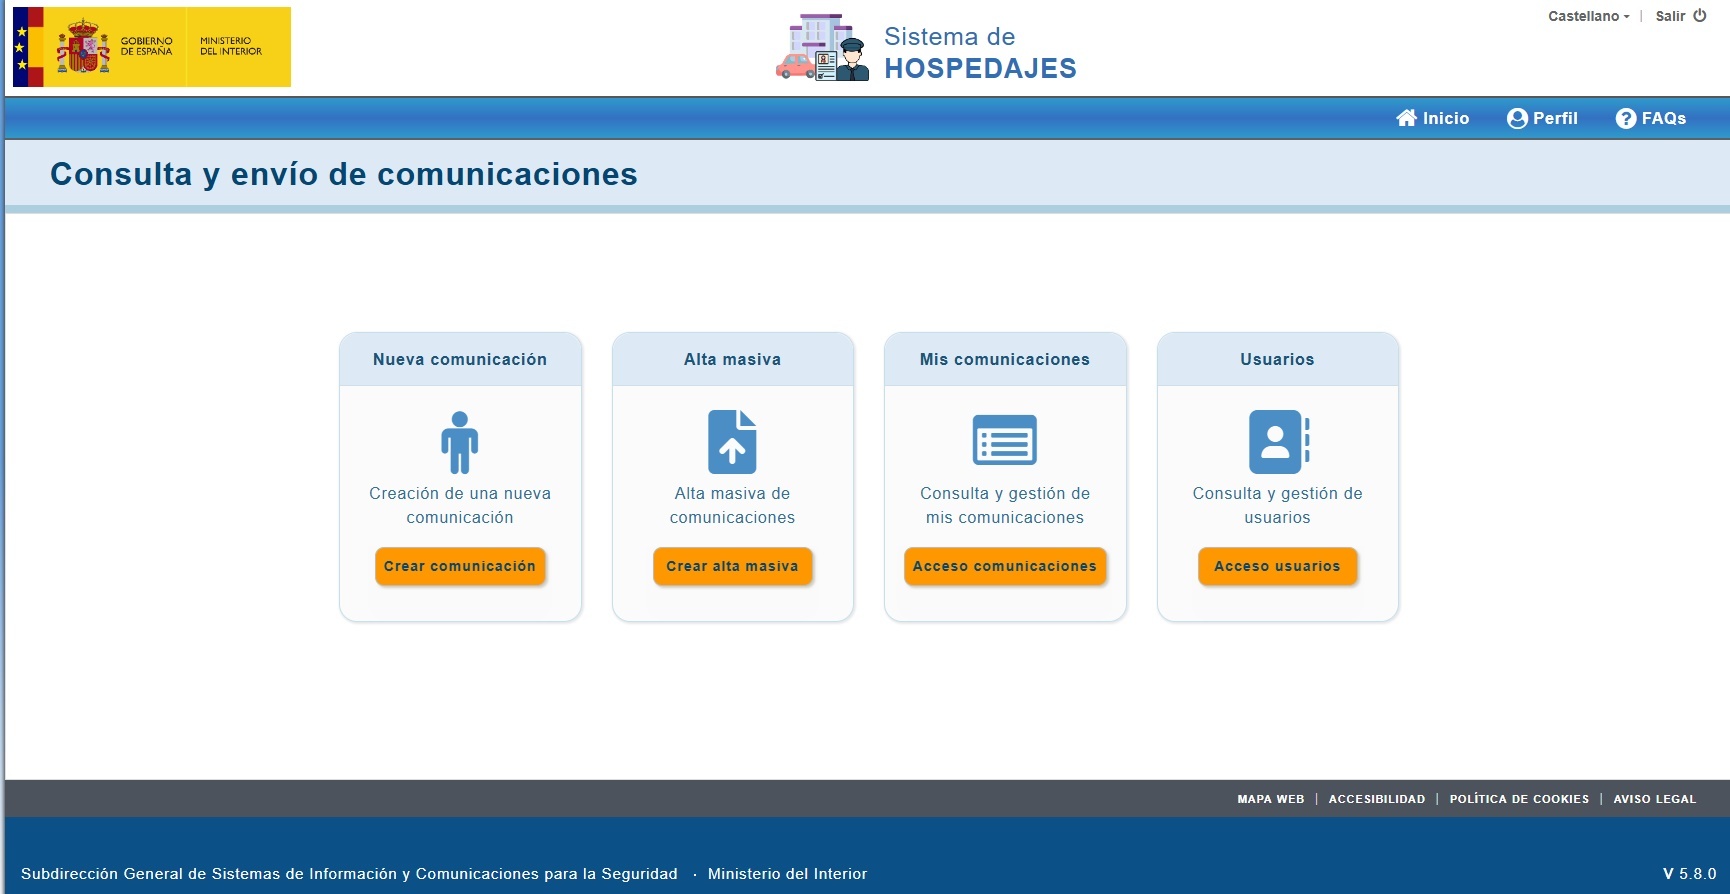Click the Sistema de HOSPEDAJES title text
The height and width of the screenshot is (894, 1730).
pyautogui.click(x=979, y=53)
